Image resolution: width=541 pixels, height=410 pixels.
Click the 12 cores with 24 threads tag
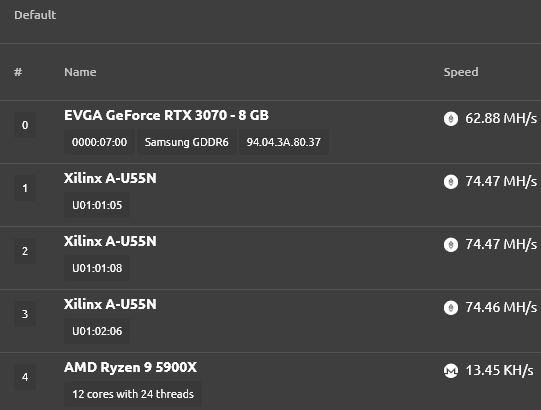click(x=133, y=394)
